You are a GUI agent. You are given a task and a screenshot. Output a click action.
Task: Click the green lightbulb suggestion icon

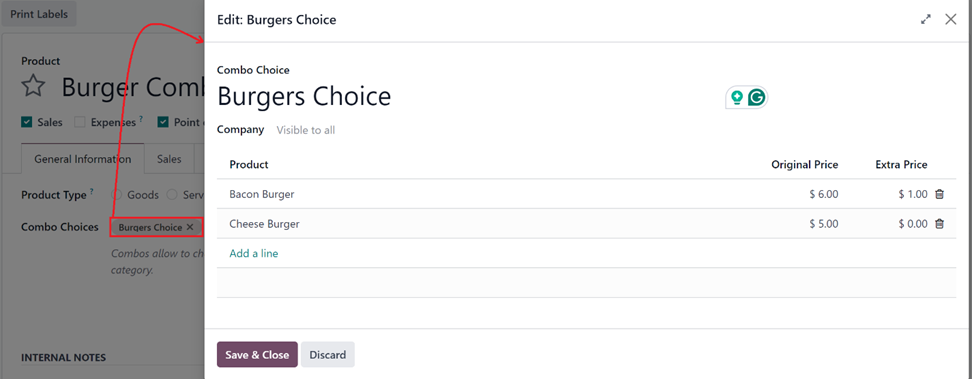(x=736, y=97)
